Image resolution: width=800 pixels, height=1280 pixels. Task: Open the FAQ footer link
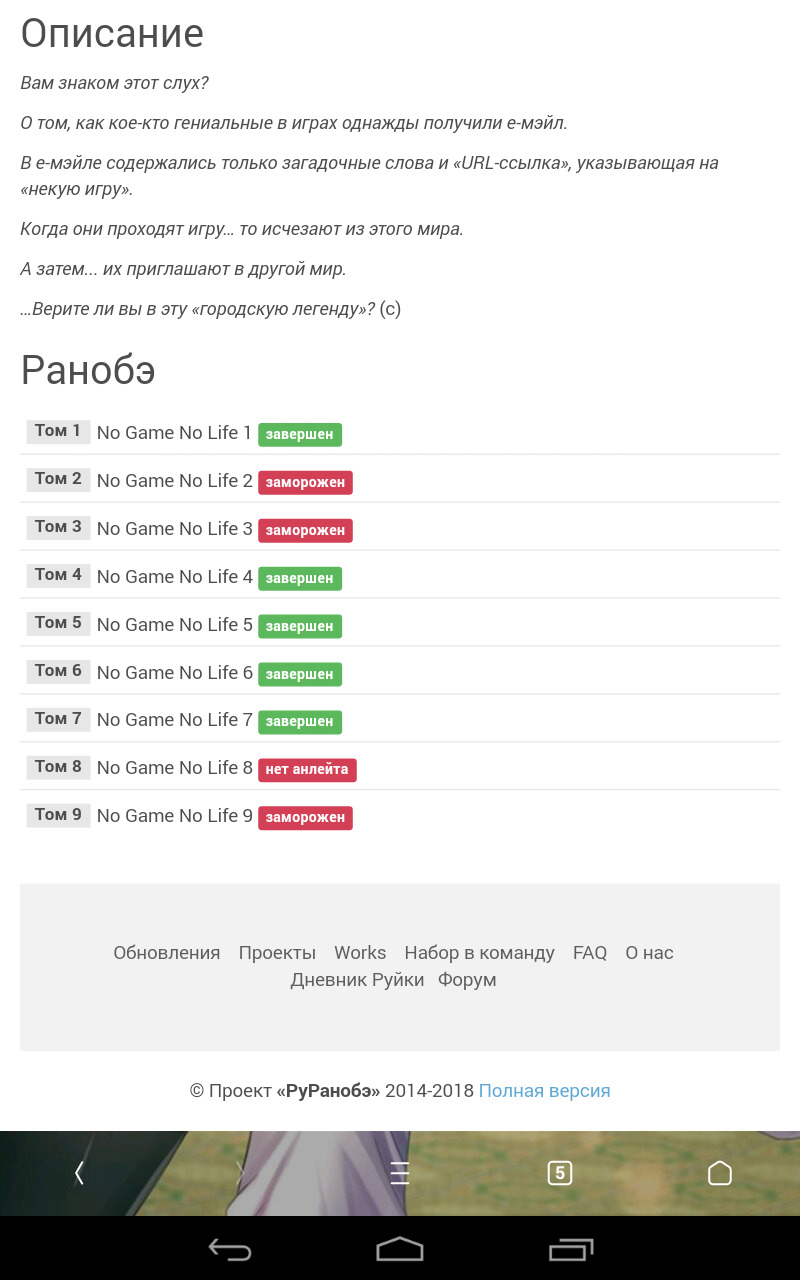[590, 953]
